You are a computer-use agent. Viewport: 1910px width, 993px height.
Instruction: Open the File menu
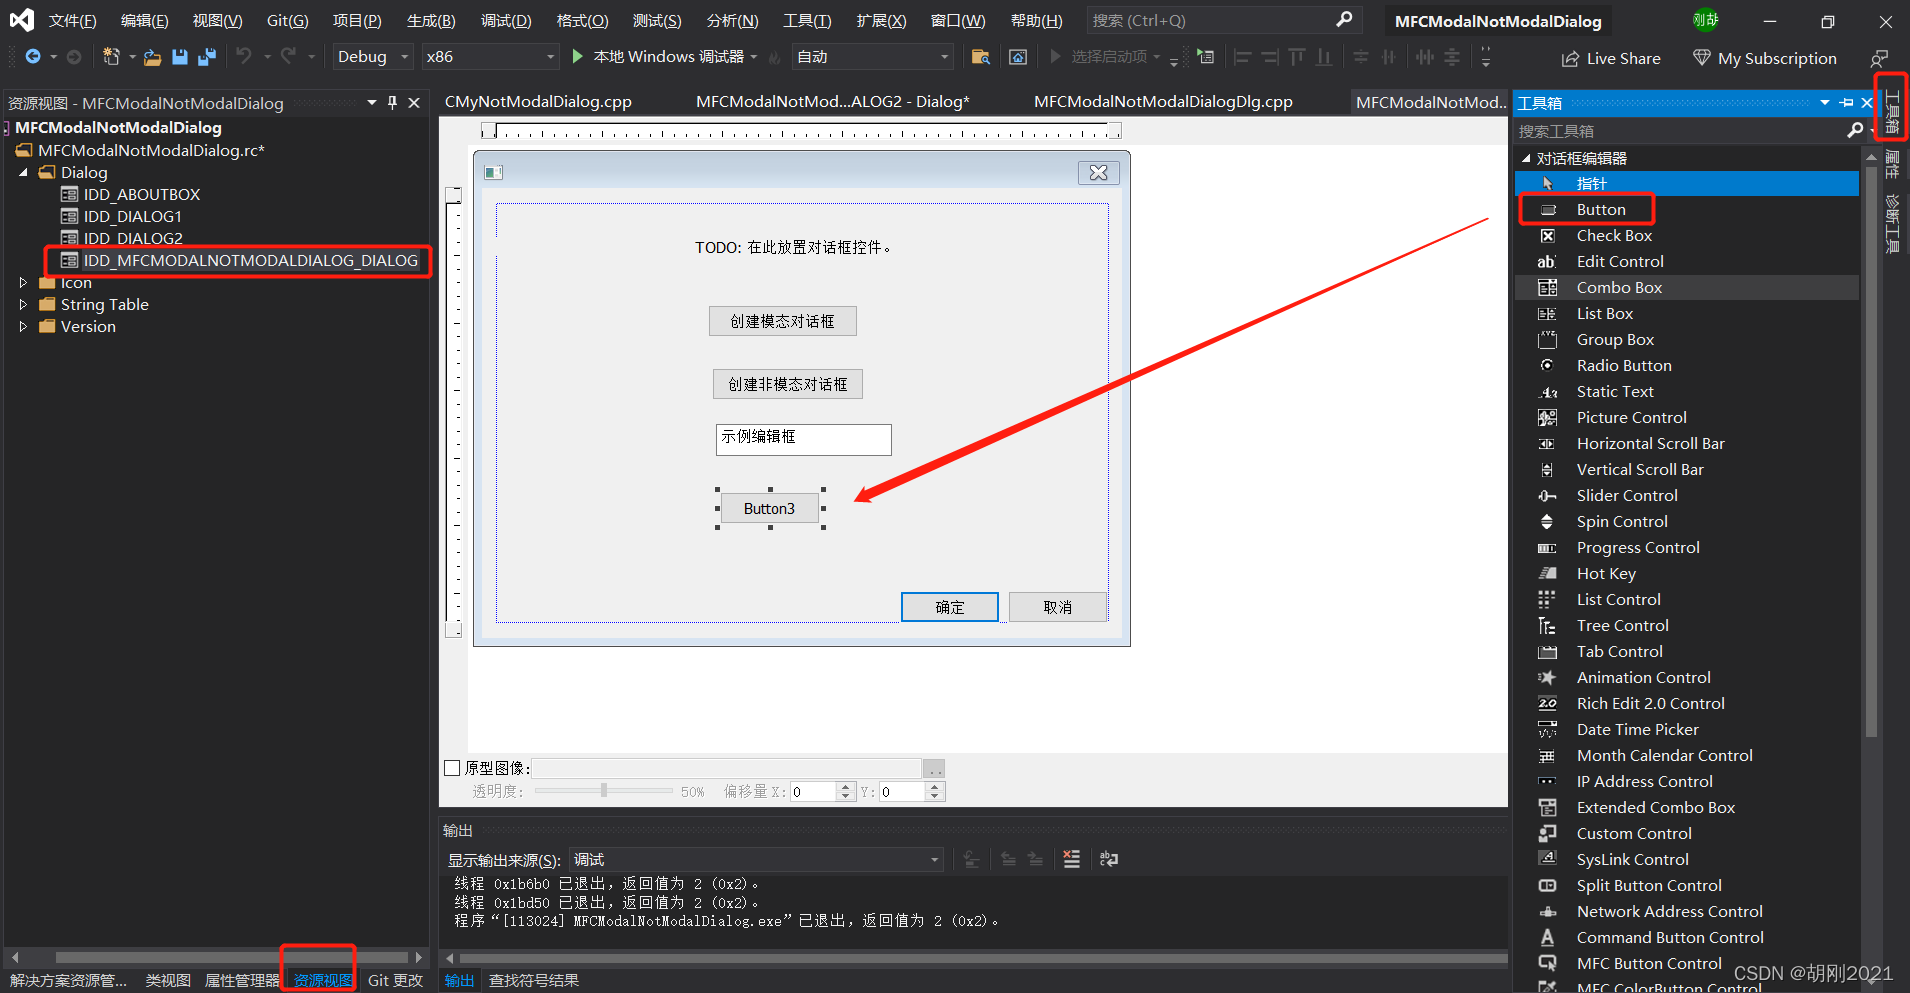coord(73,21)
